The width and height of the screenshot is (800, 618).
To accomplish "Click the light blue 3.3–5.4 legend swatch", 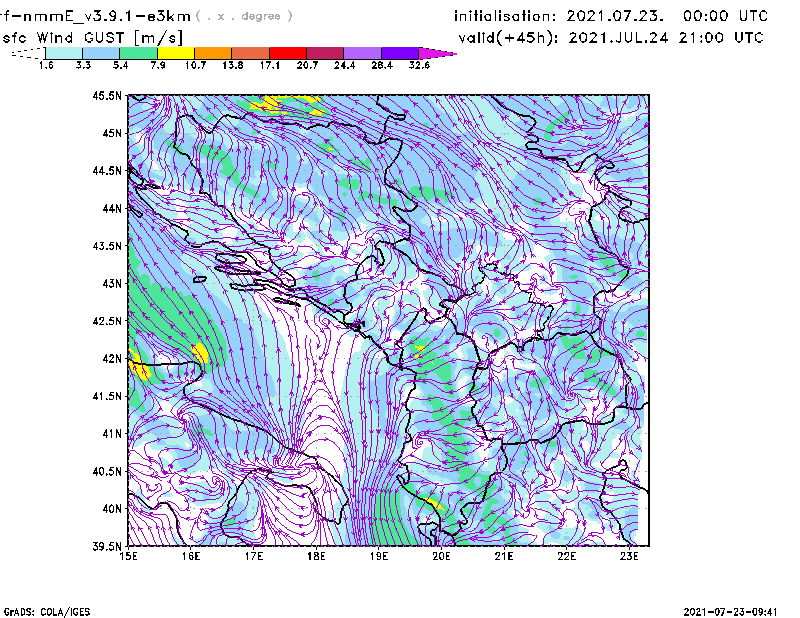I will pyautogui.click(x=101, y=53).
